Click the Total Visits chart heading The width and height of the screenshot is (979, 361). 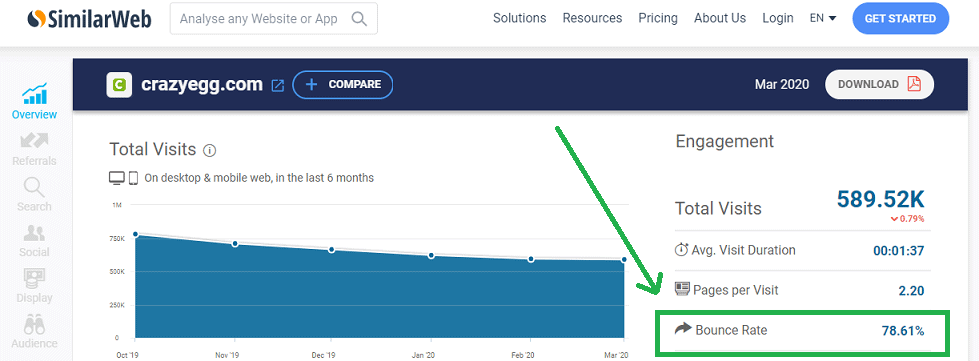[153, 150]
